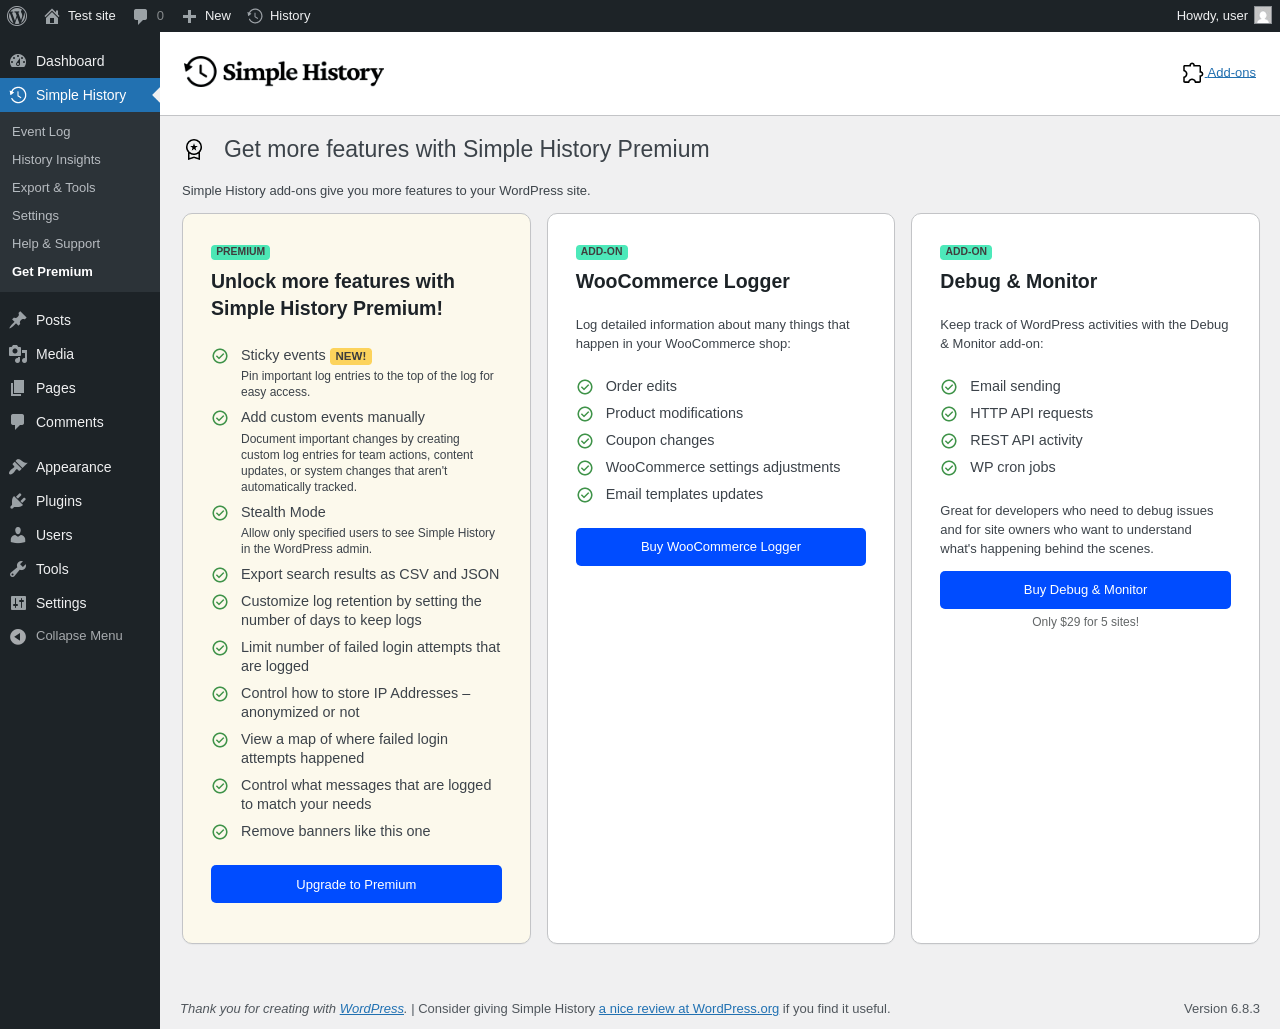Click the user avatar in top bar
This screenshot has width=1280, height=1029.
(1263, 16)
